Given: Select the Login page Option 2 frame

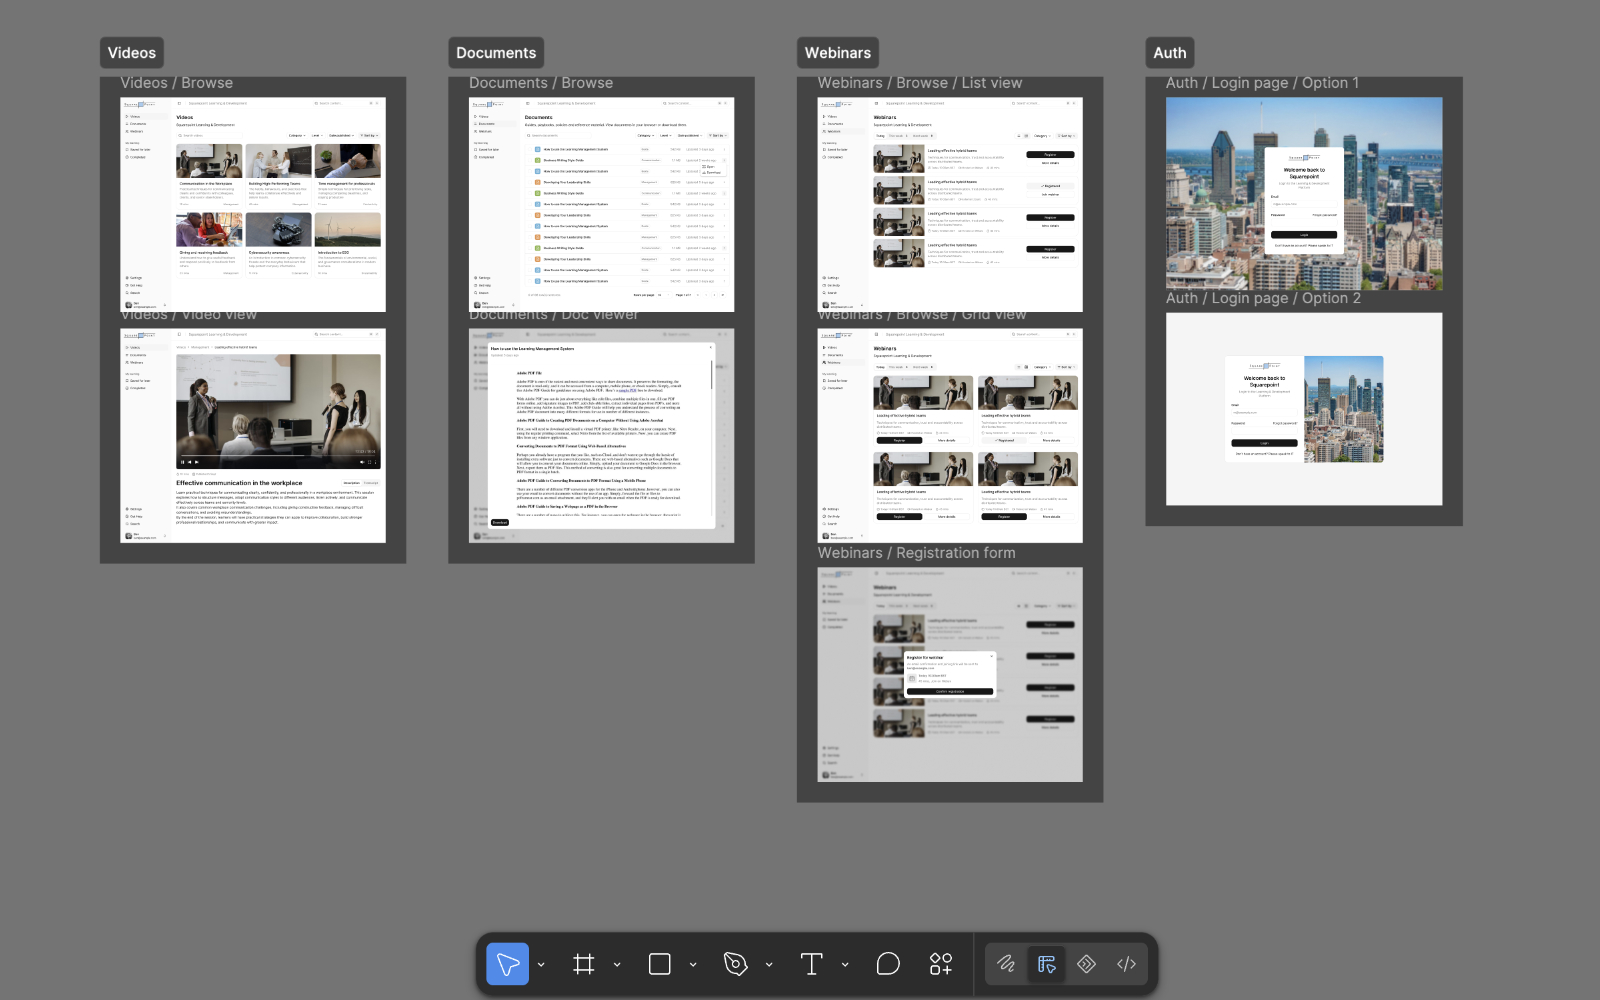Looking at the screenshot, I should [x=1304, y=409].
